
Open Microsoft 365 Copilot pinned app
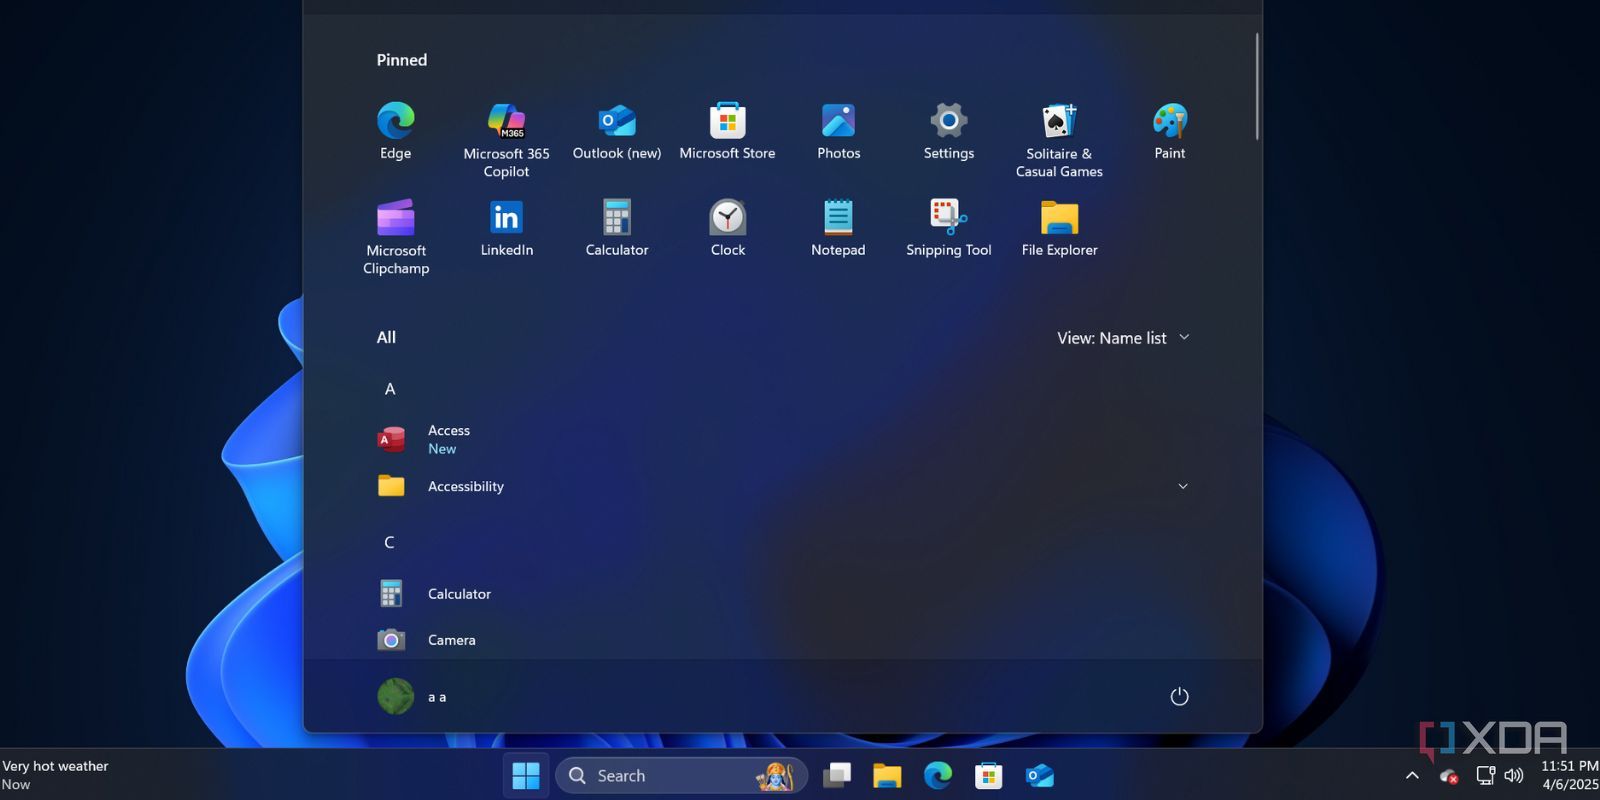pos(506,122)
